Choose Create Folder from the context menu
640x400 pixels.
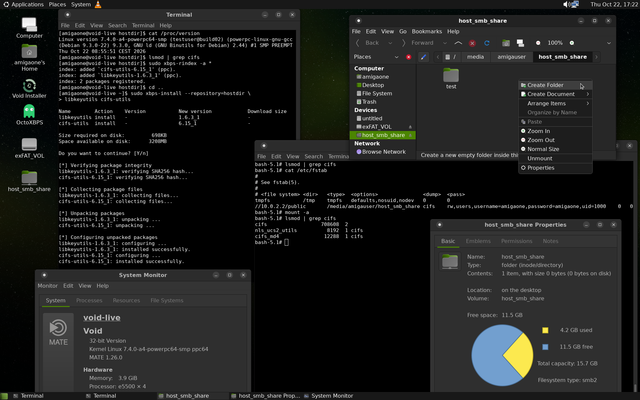[x=556, y=85]
